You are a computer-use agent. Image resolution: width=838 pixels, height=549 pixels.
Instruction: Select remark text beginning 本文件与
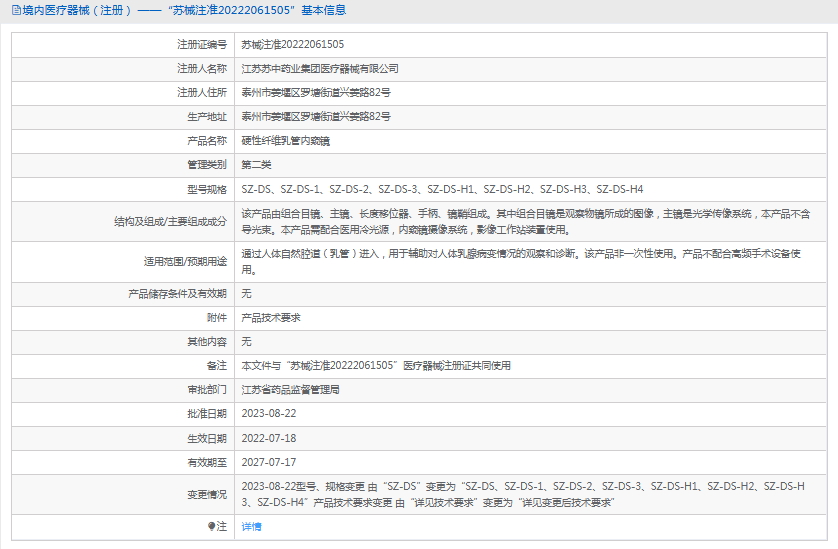(376, 366)
